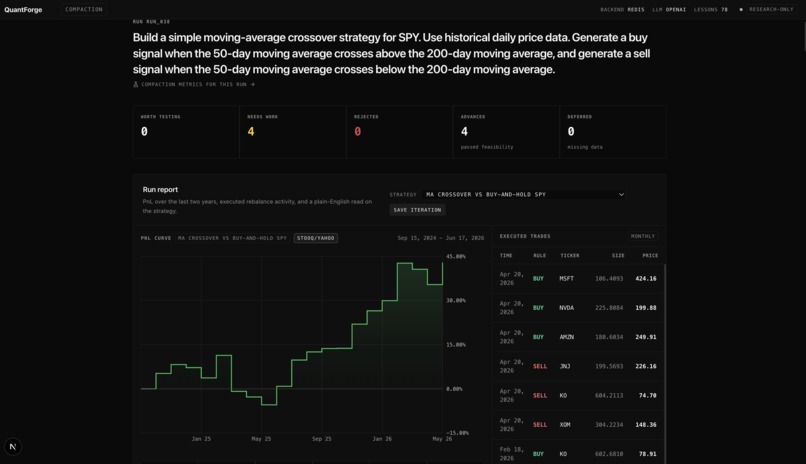
Task: Select the Rejected card
Action: (399, 132)
